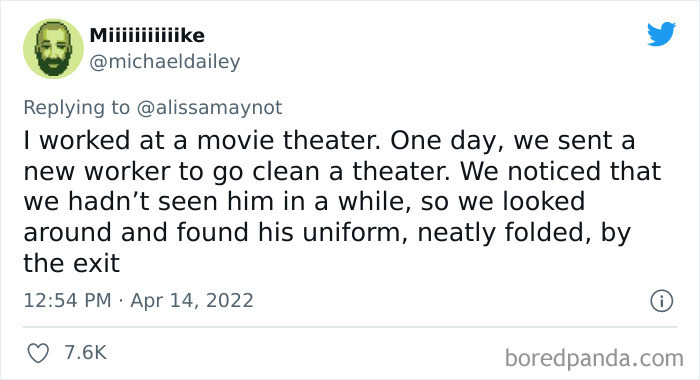Click the Twitter bird logo
Viewport: 700px width, 380px height.
click(662, 34)
